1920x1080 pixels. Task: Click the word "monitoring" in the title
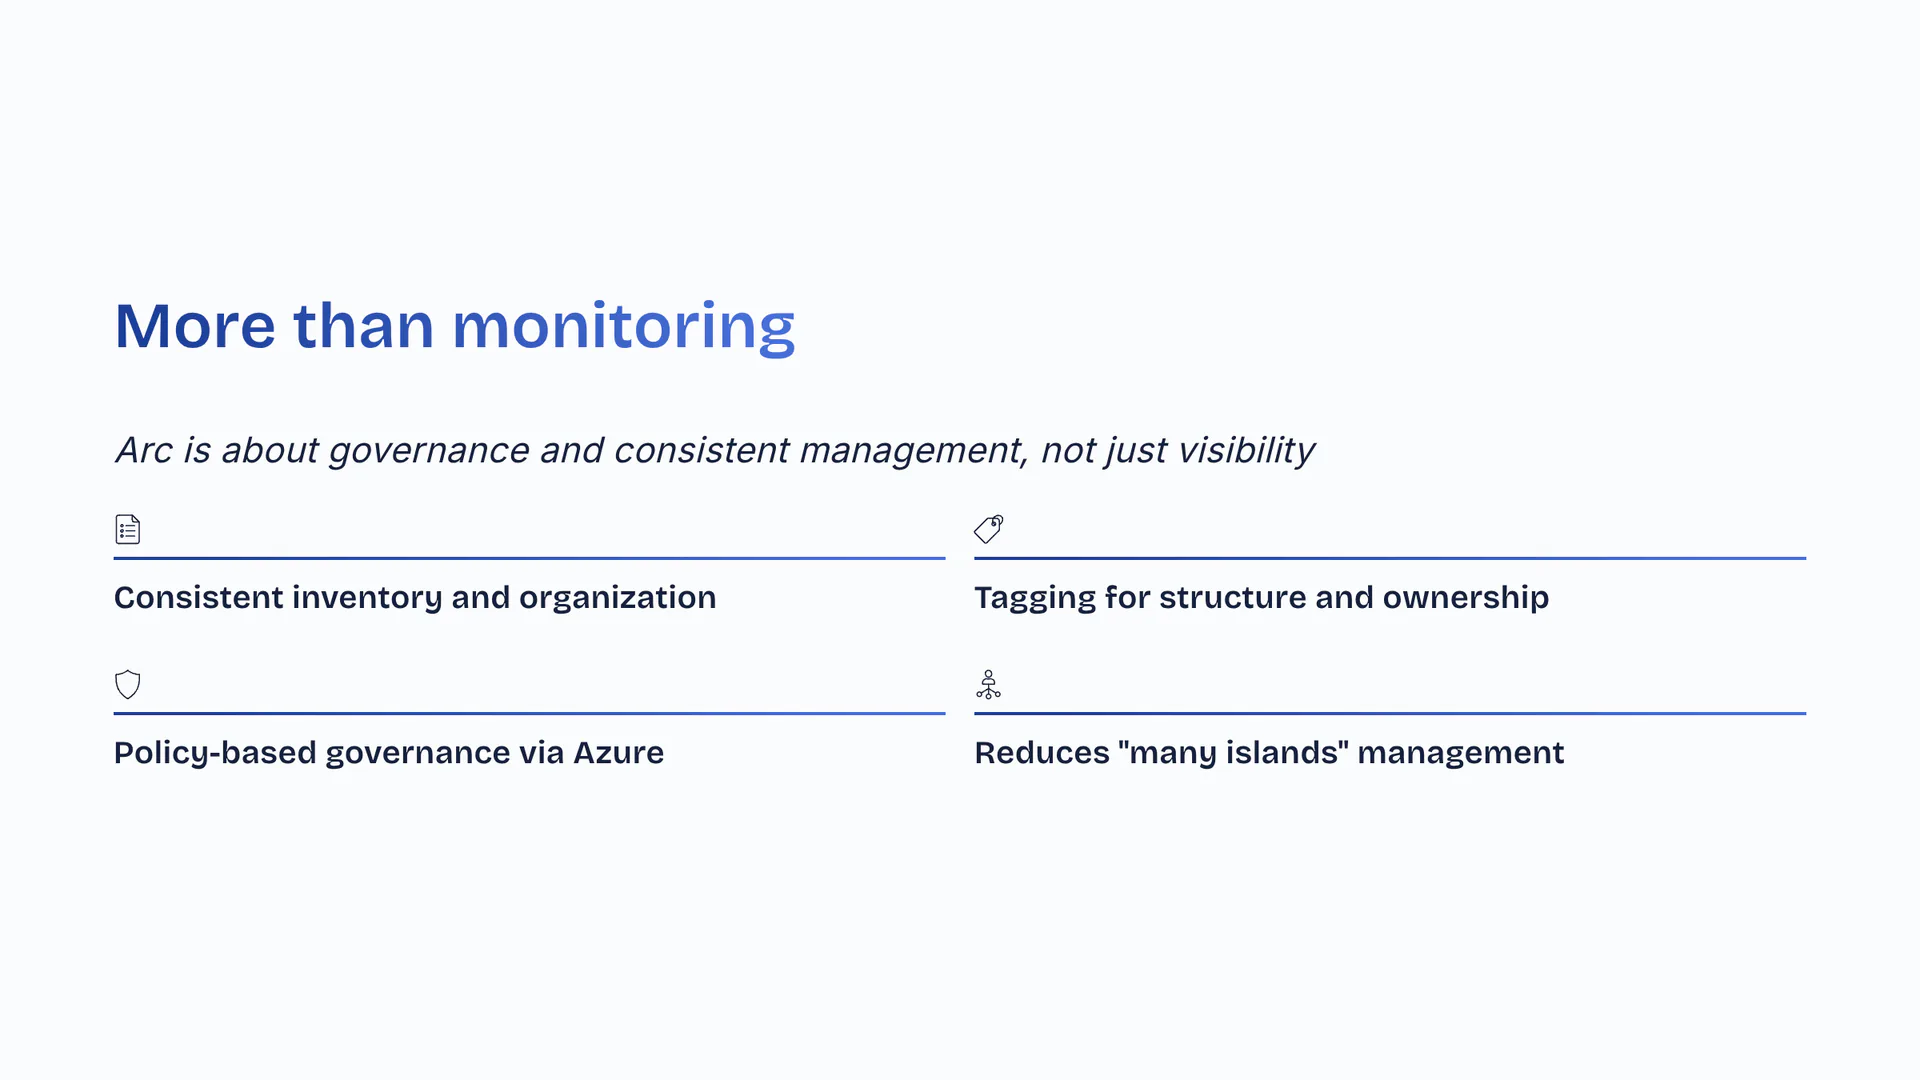[x=623, y=326]
